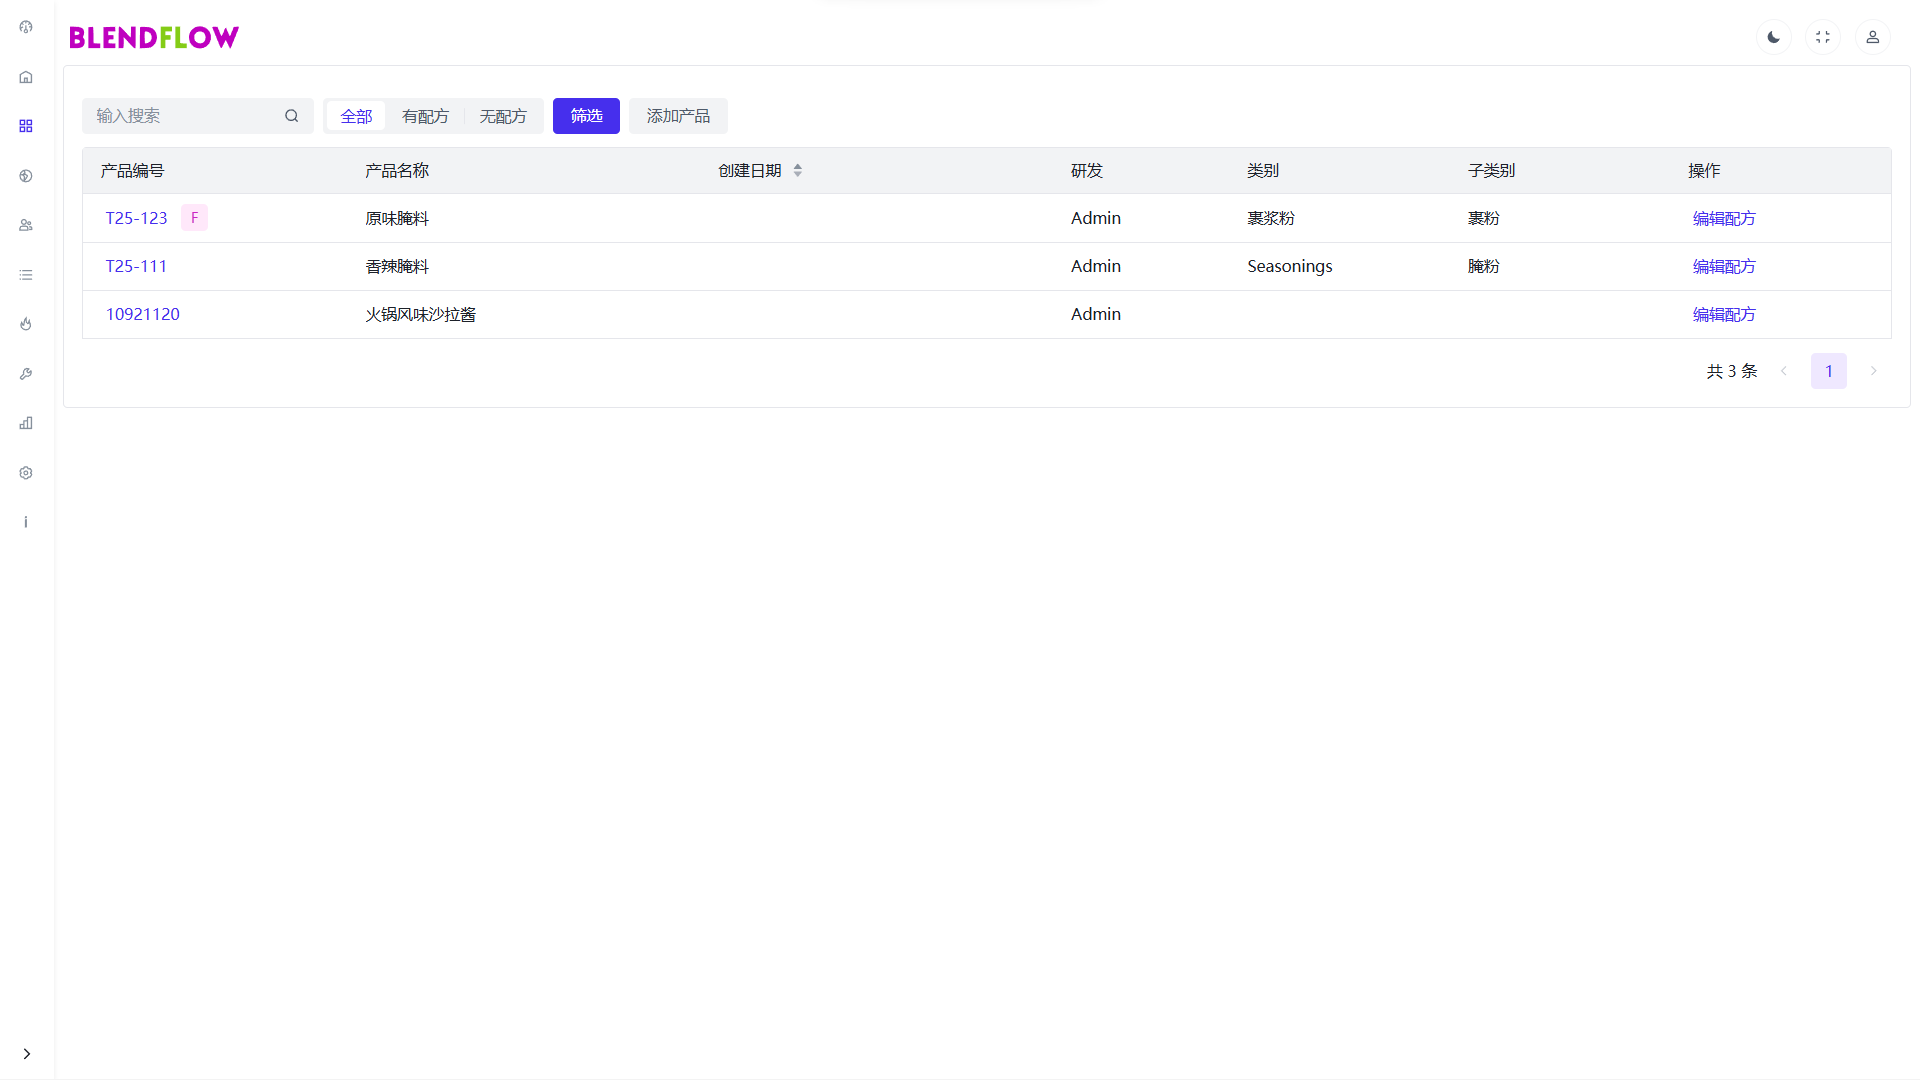The image size is (1920, 1080).
Task: Sort table by 创建日期 column arrows
Action: tap(797, 171)
